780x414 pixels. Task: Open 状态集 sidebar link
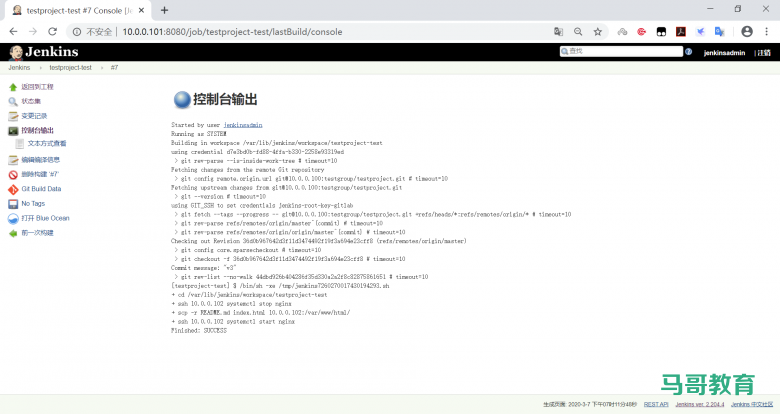pos(31,102)
